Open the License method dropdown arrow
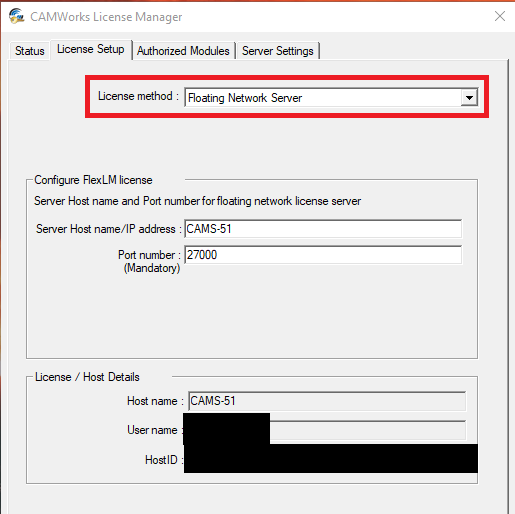 coord(469,98)
